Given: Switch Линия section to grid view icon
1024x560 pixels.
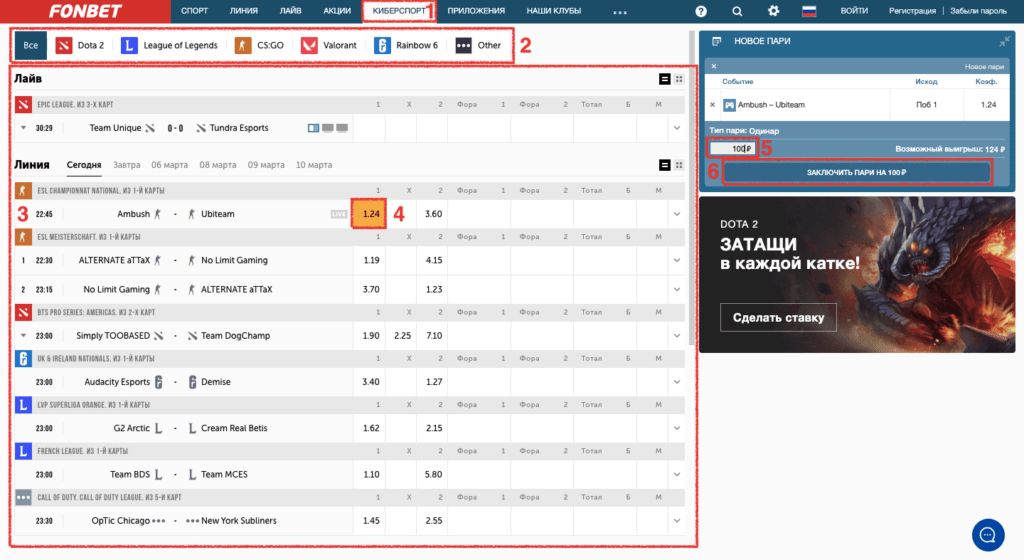Looking at the screenshot, I should click(x=679, y=165).
